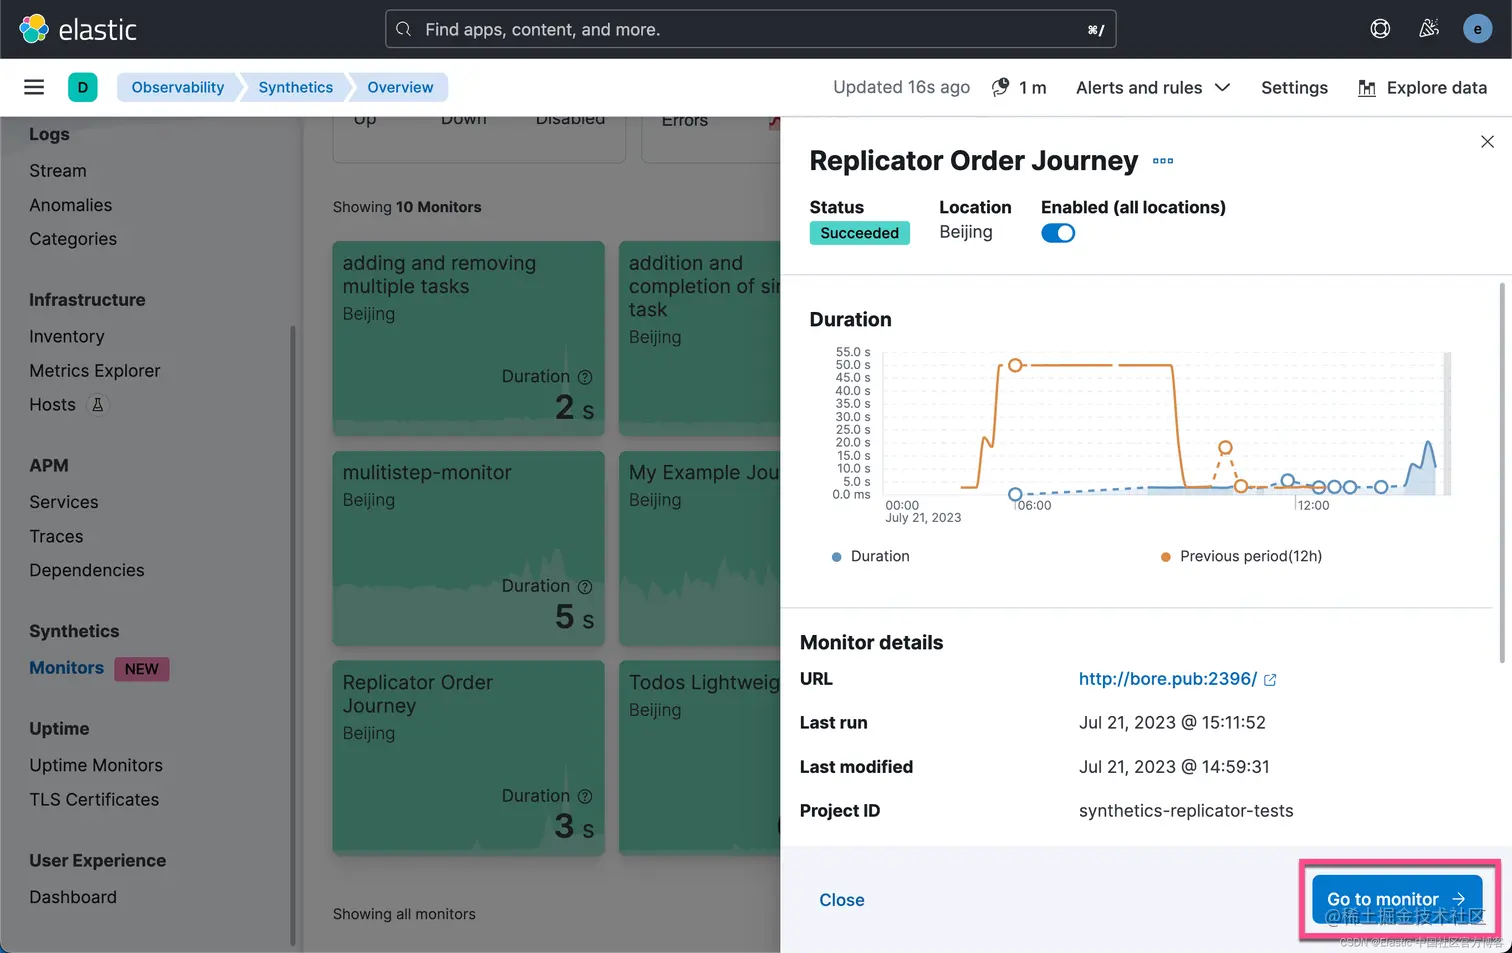The width and height of the screenshot is (1512, 953).
Task: Open the My Example Journey card
Action: 700,548
